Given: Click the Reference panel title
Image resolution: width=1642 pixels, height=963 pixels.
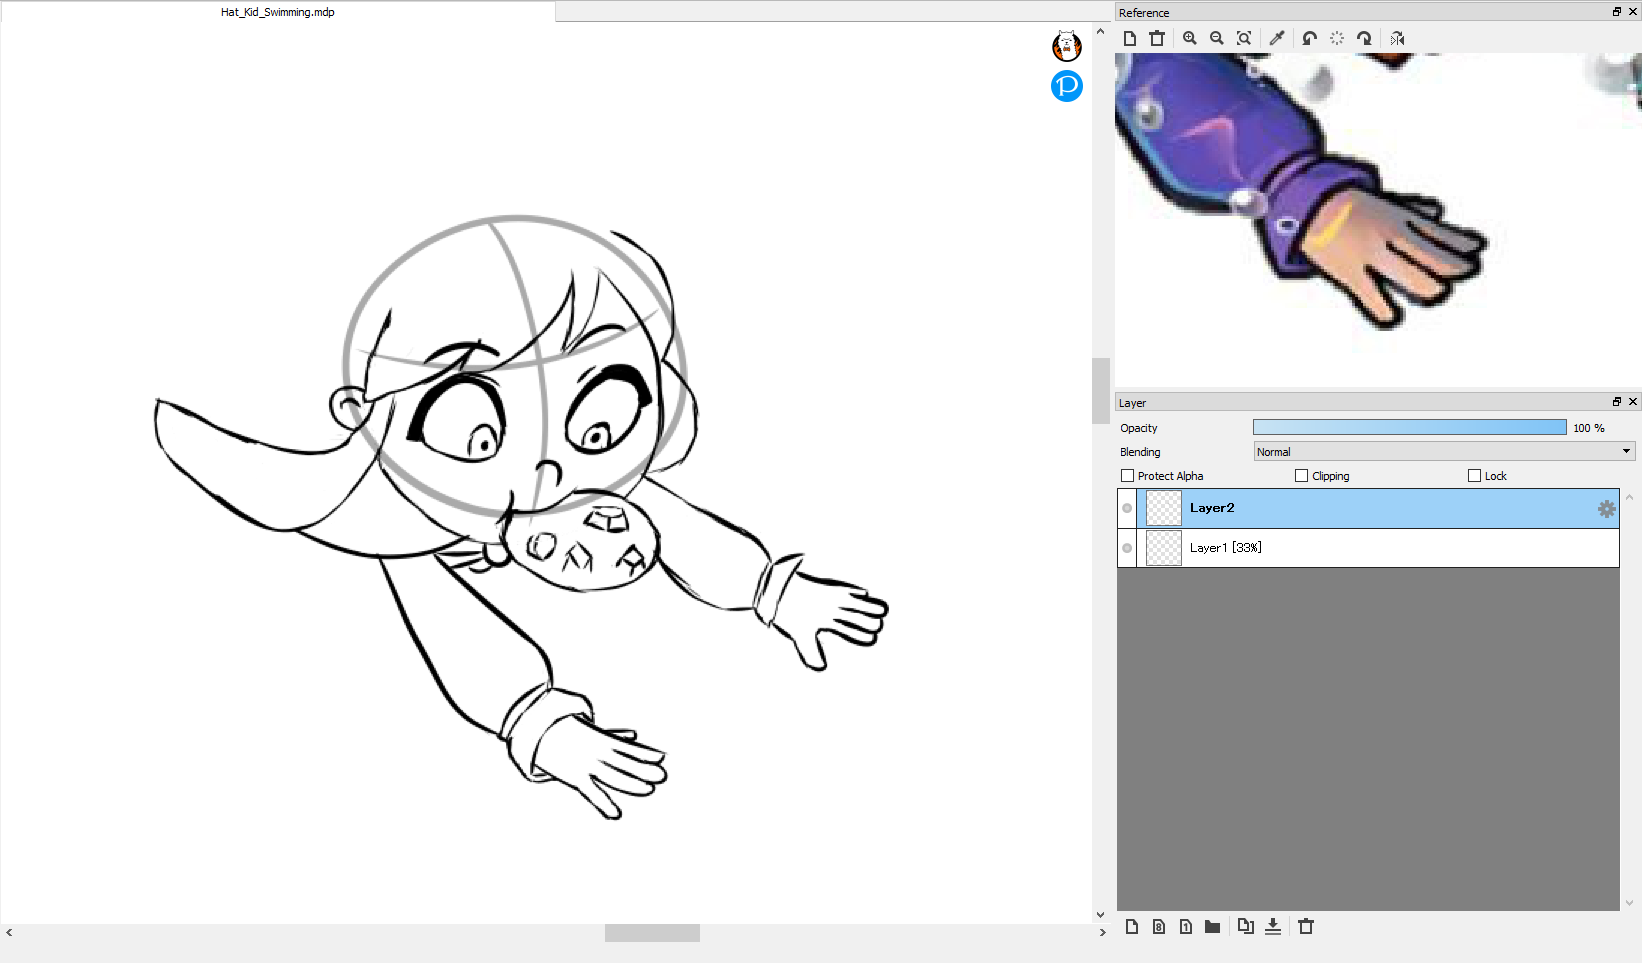Looking at the screenshot, I should coord(1144,13).
